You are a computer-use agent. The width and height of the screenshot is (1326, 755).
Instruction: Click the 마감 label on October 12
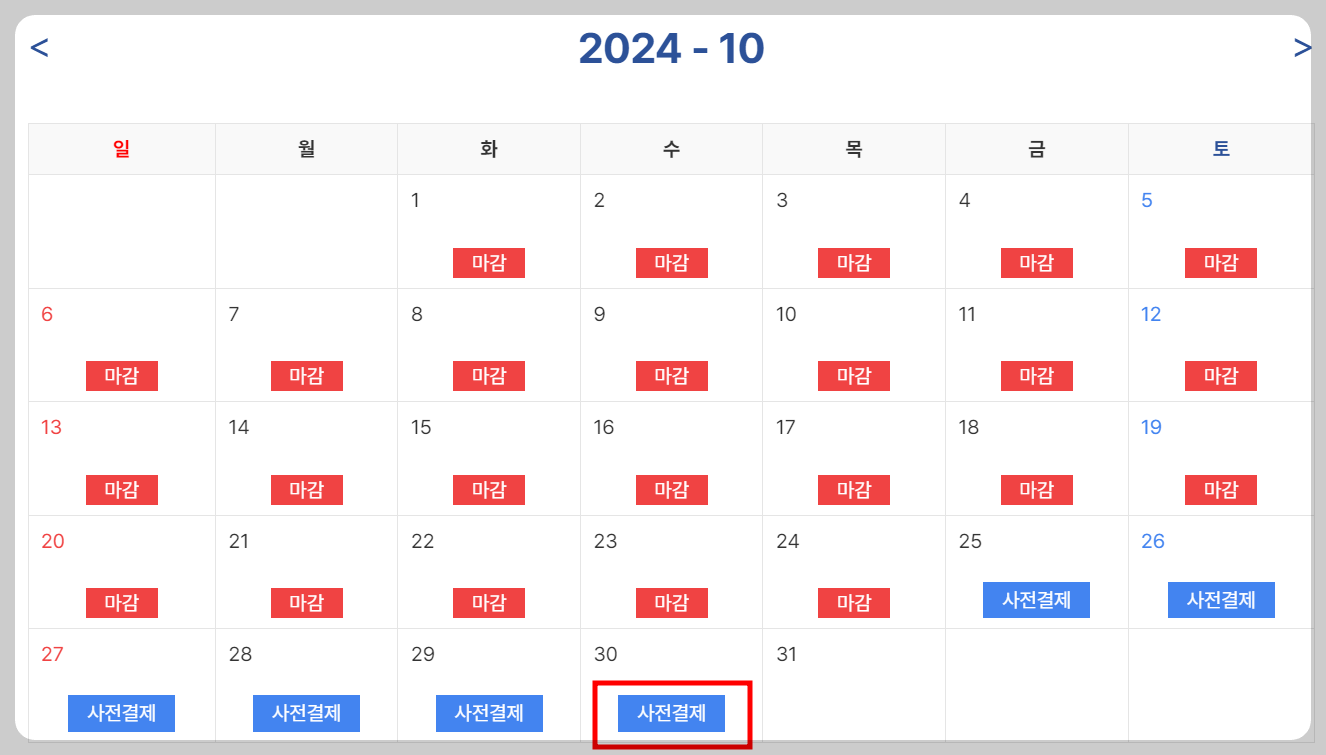coord(1220,376)
